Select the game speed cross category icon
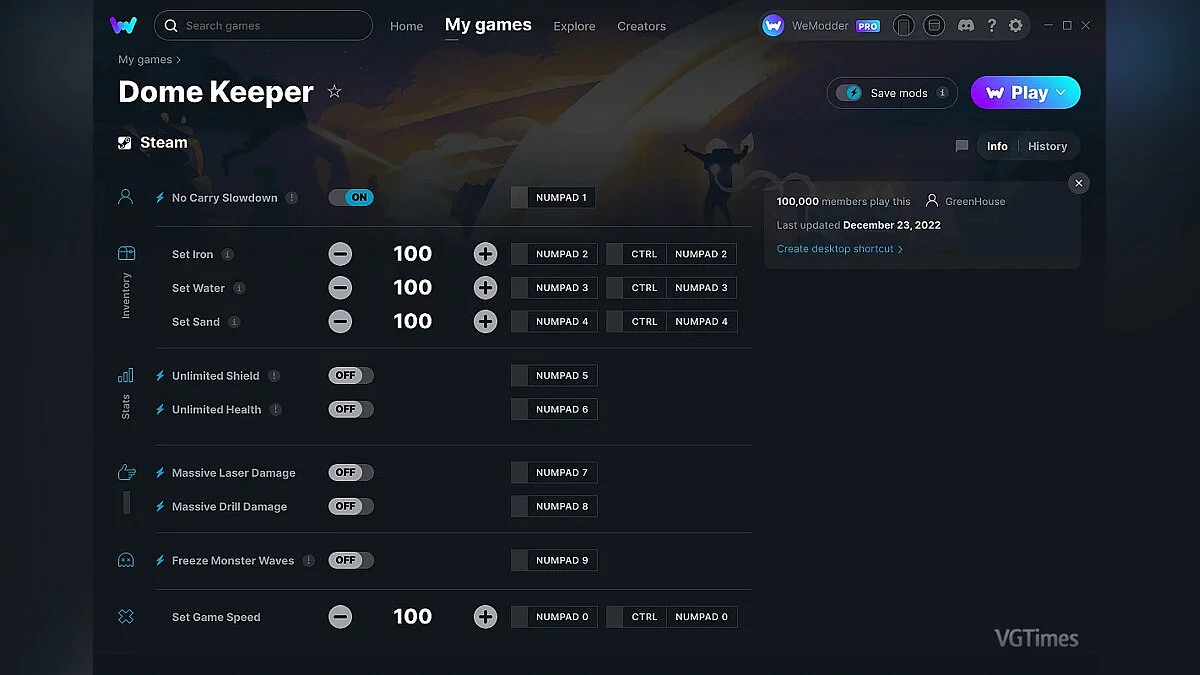Viewport: 1200px width, 675px height. (126, 617)
